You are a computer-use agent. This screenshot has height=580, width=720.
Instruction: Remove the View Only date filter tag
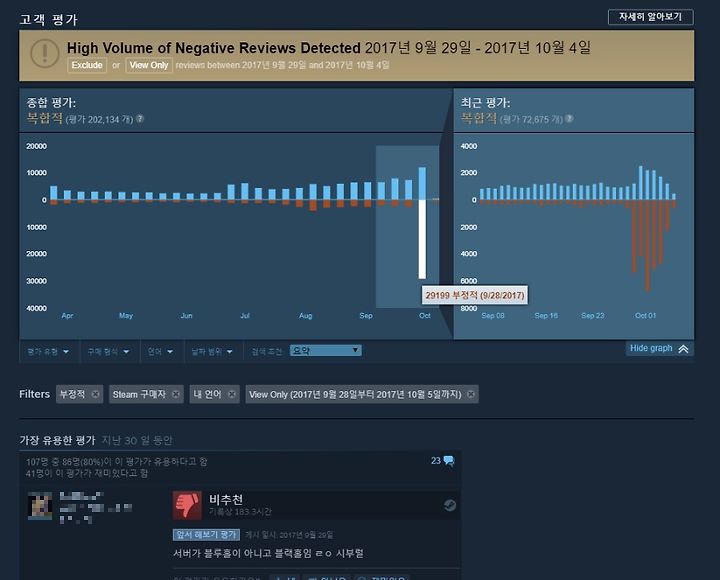(471, 394)
